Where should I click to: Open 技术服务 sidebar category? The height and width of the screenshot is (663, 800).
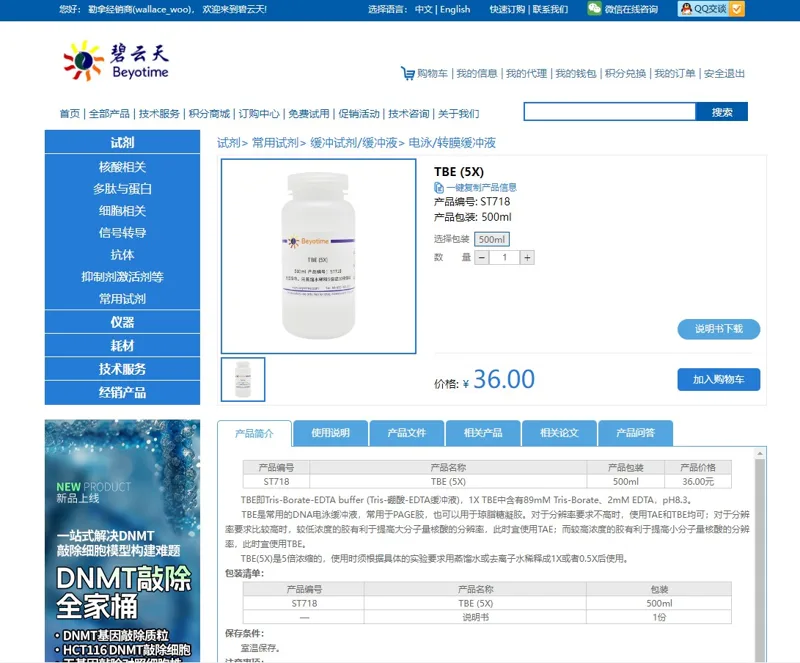point(122,369)
